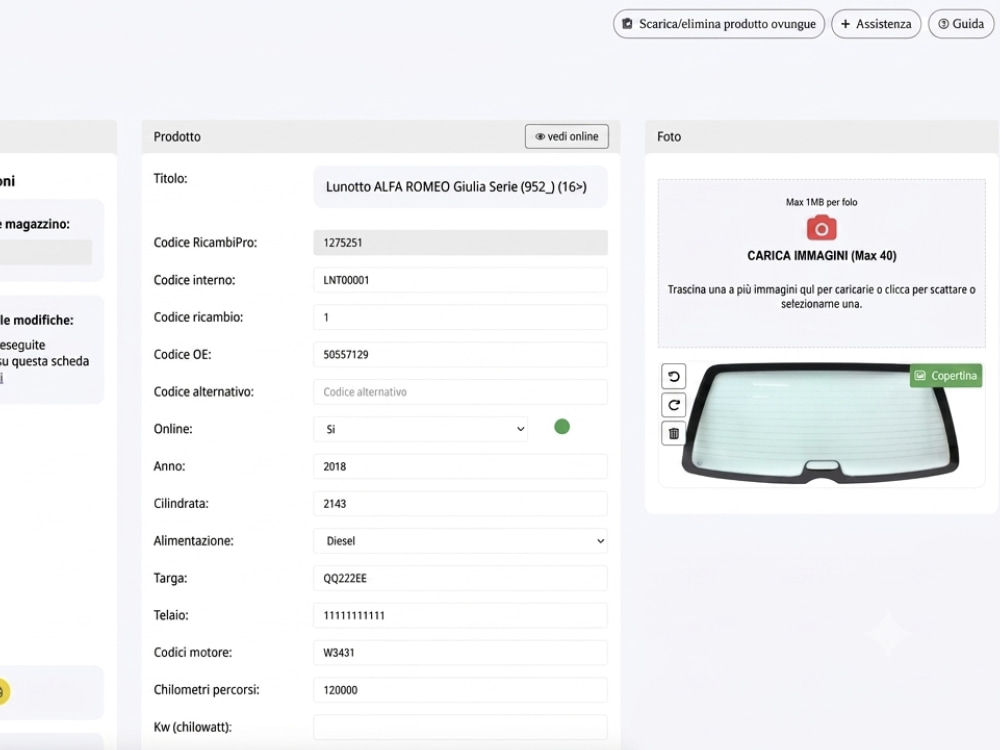Click the image icon in Copertina badge
The width and height of the screenshot is (1000, 750).
pyautogui.click(x=920, y=376)
